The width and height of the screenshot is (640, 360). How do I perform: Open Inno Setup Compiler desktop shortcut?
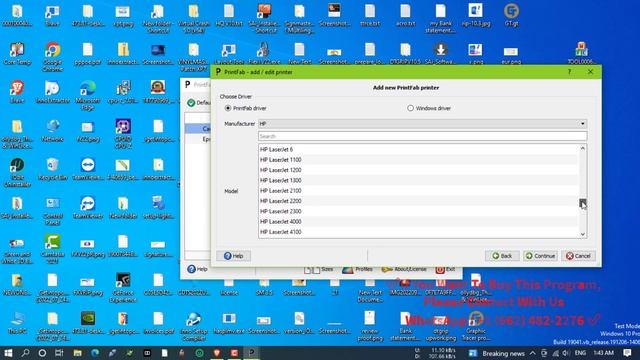(x=193, y=326)
